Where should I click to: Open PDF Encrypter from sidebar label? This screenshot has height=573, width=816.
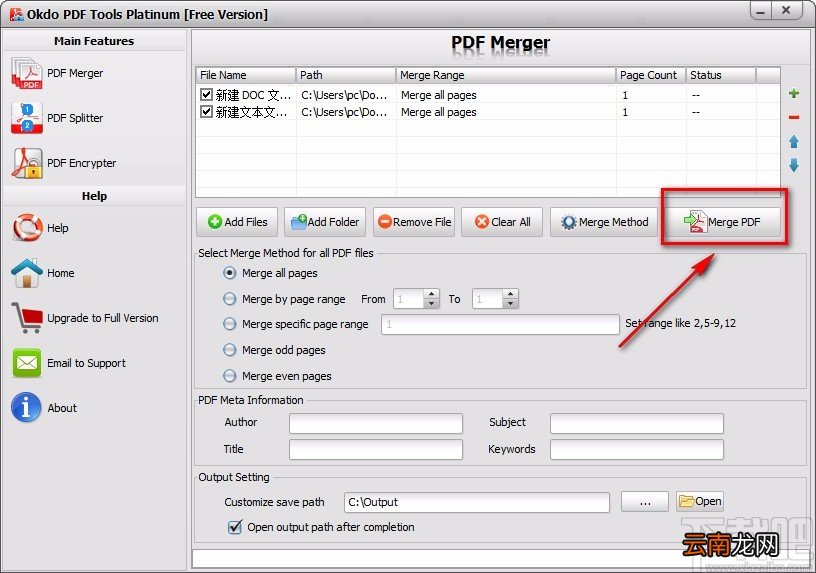pyautogui.click(x=82, y=163)
